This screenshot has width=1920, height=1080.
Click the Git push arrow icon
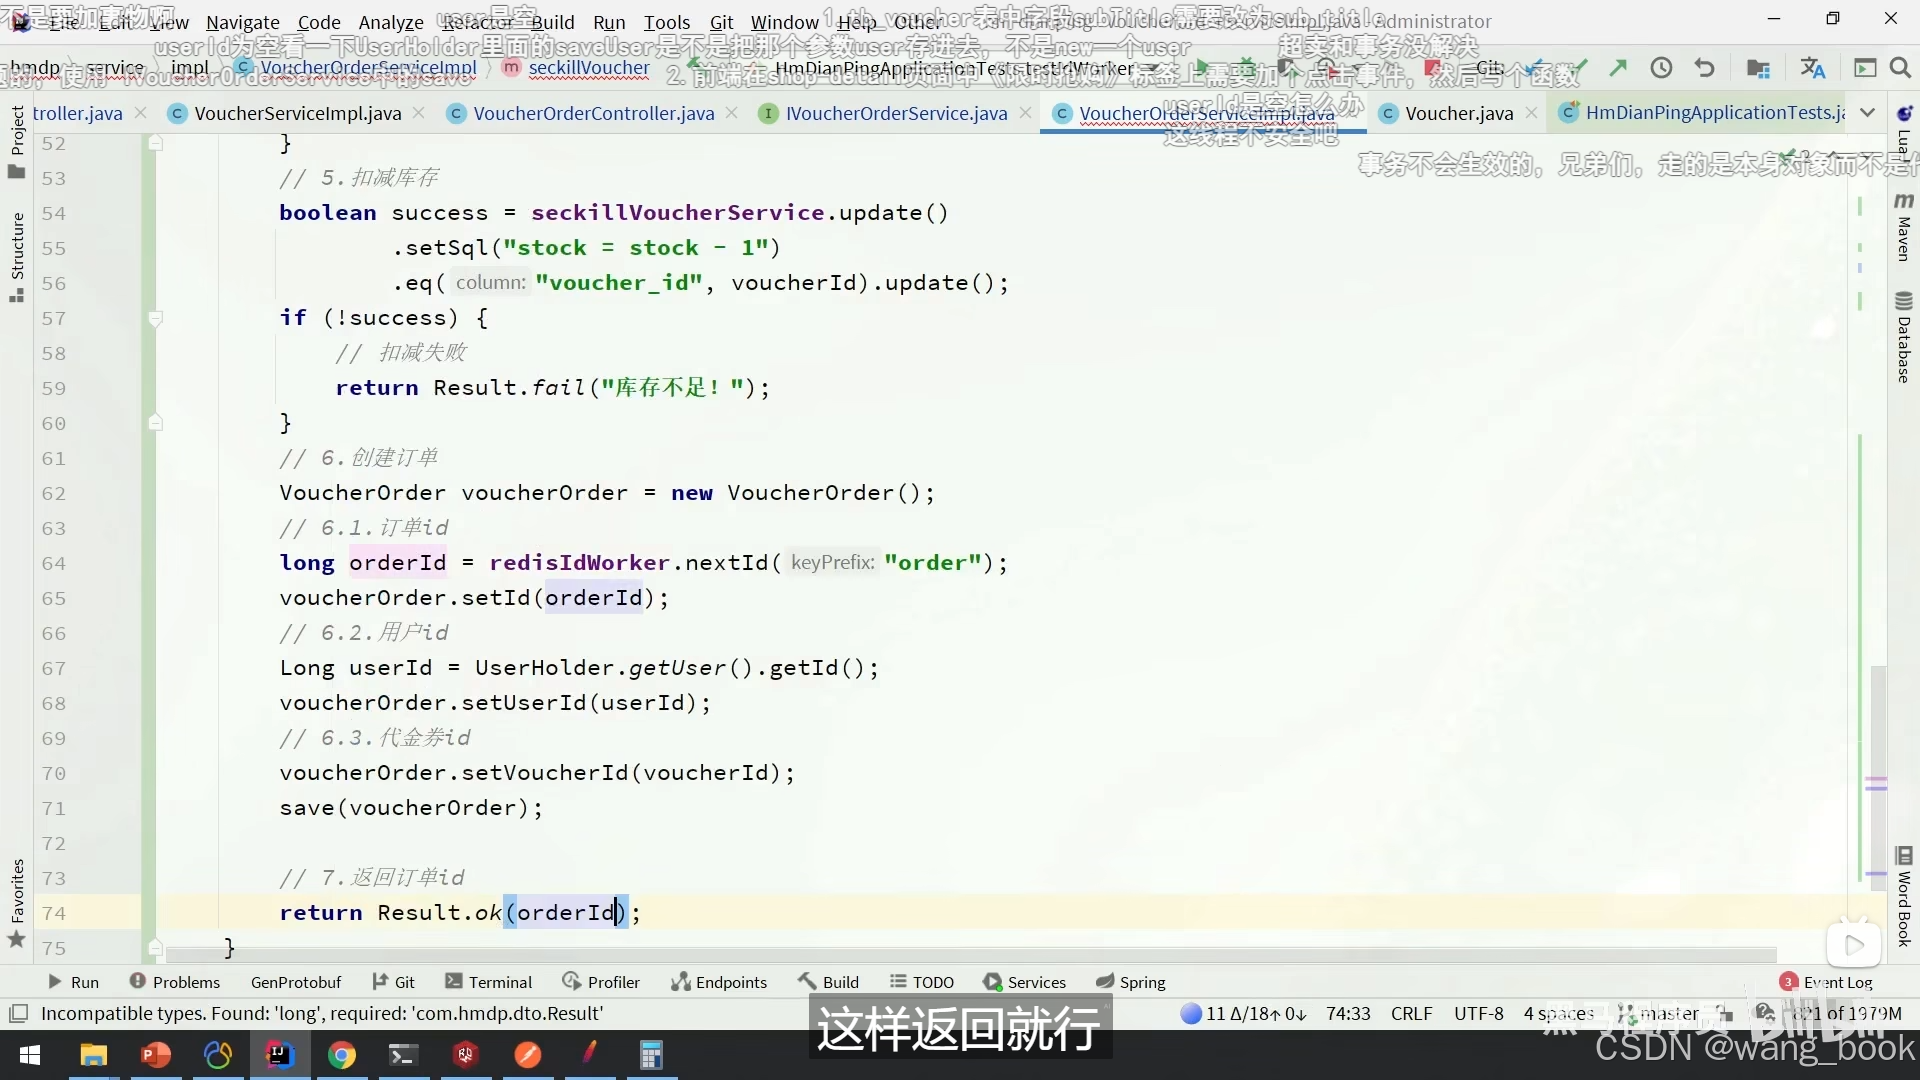(x=1618, y=68)
